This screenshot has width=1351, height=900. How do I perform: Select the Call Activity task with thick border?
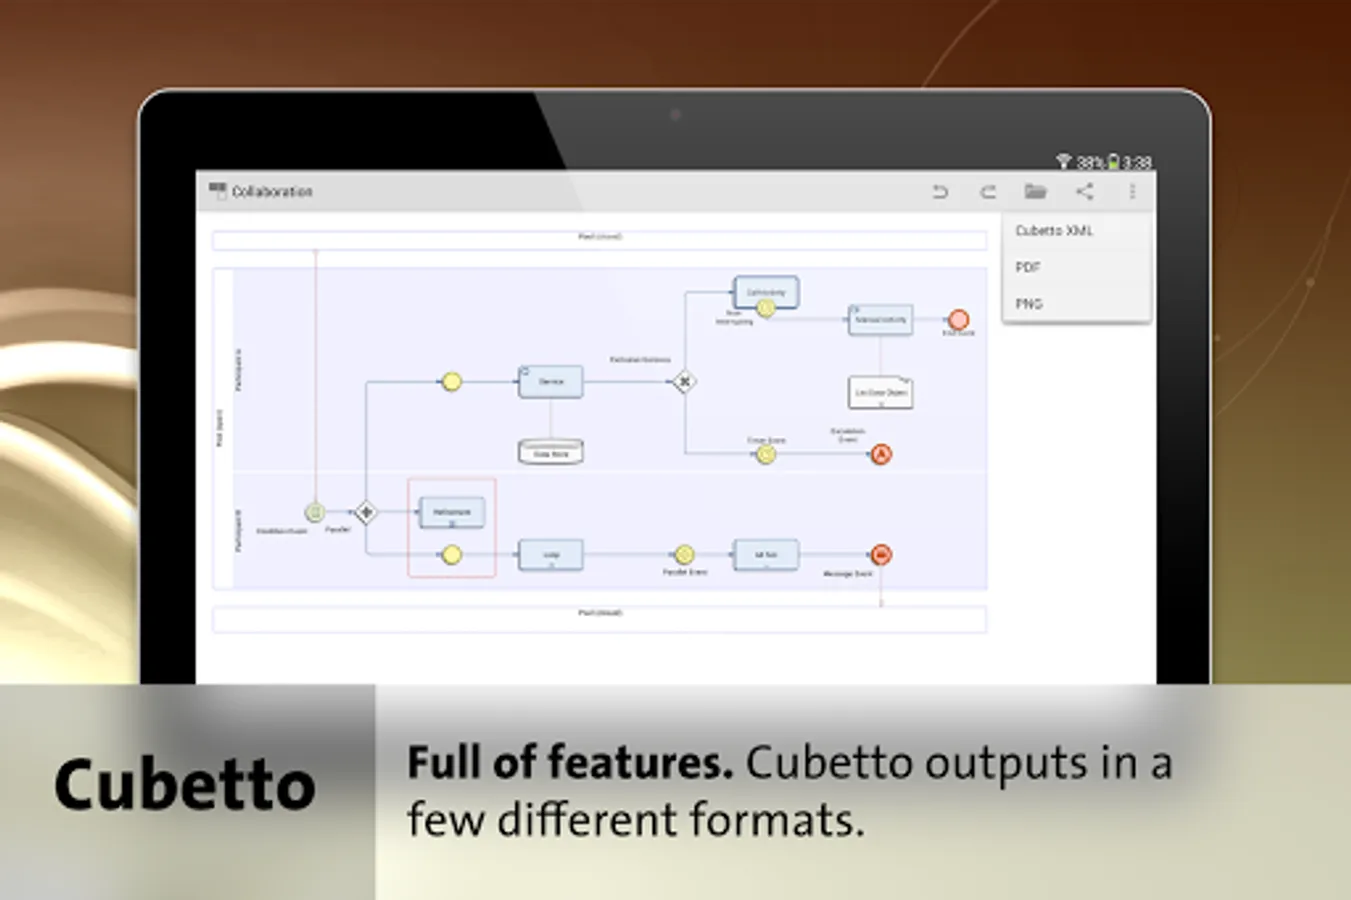coord(766,292)
